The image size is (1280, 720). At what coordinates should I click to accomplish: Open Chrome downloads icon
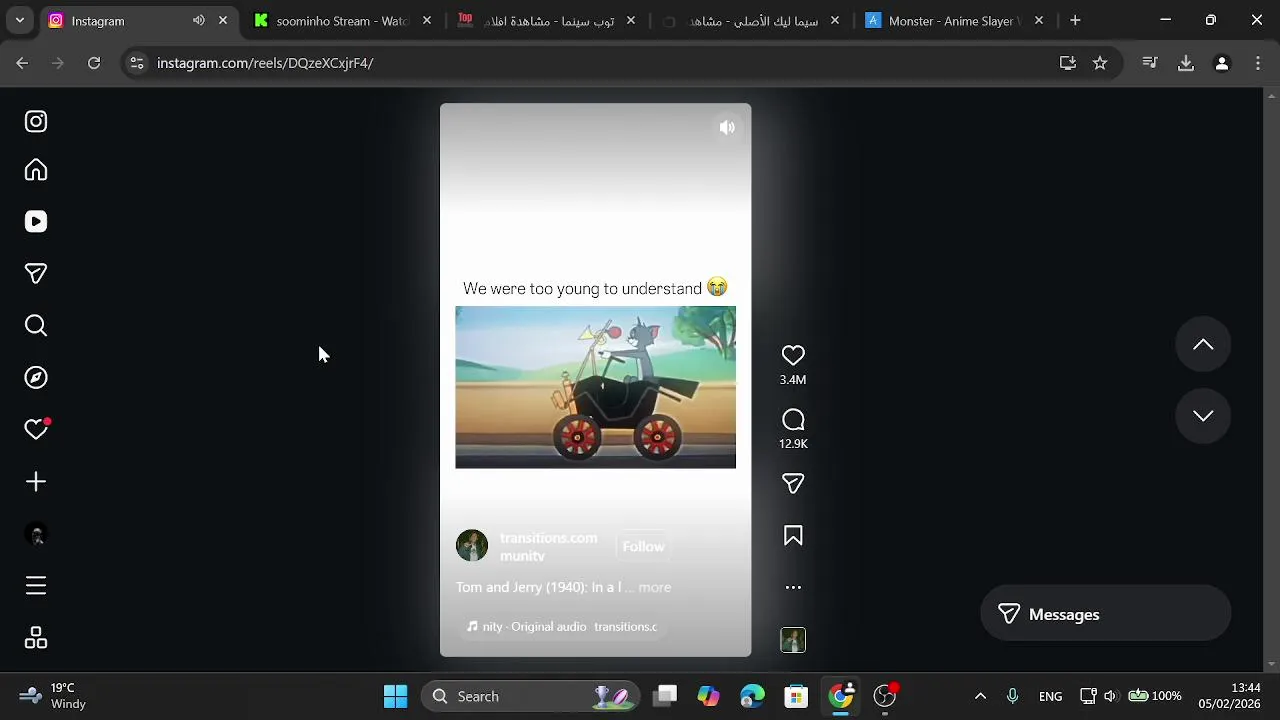coord(1186,63)
